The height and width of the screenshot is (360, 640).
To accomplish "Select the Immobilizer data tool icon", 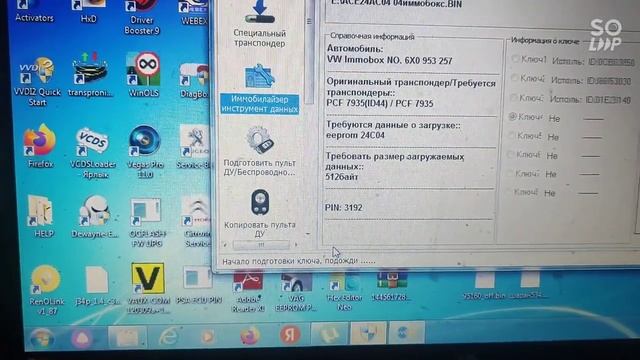I will tap(260, 76).
